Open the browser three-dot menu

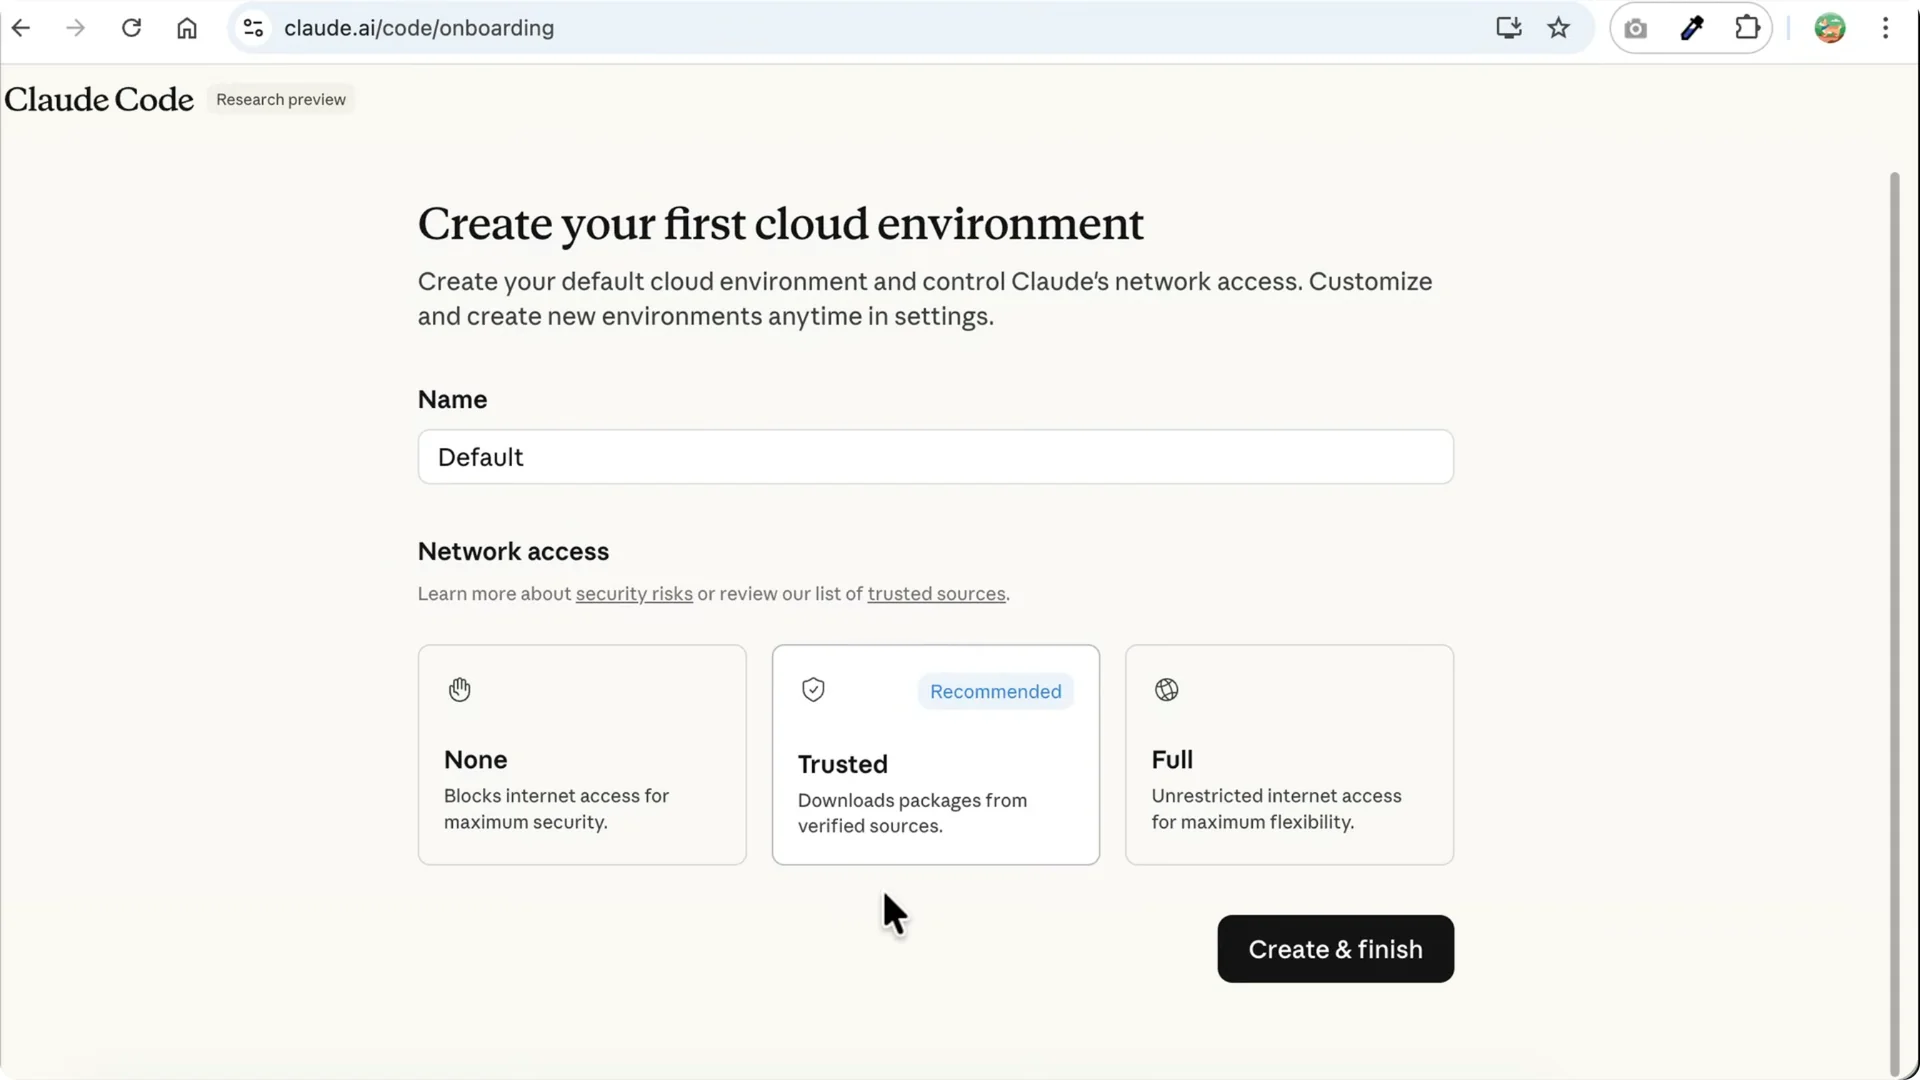(x=1886, y=28)
